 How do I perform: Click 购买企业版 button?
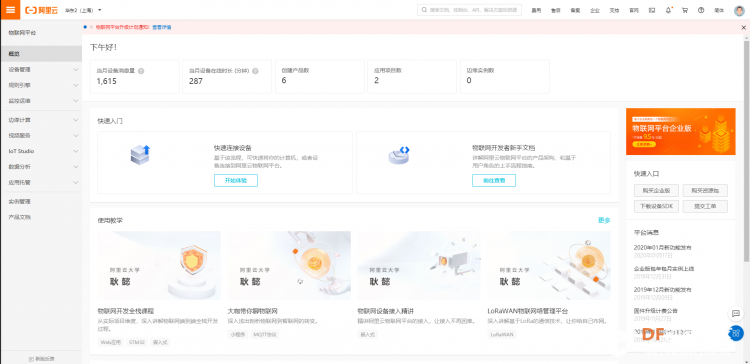(656, 190)
